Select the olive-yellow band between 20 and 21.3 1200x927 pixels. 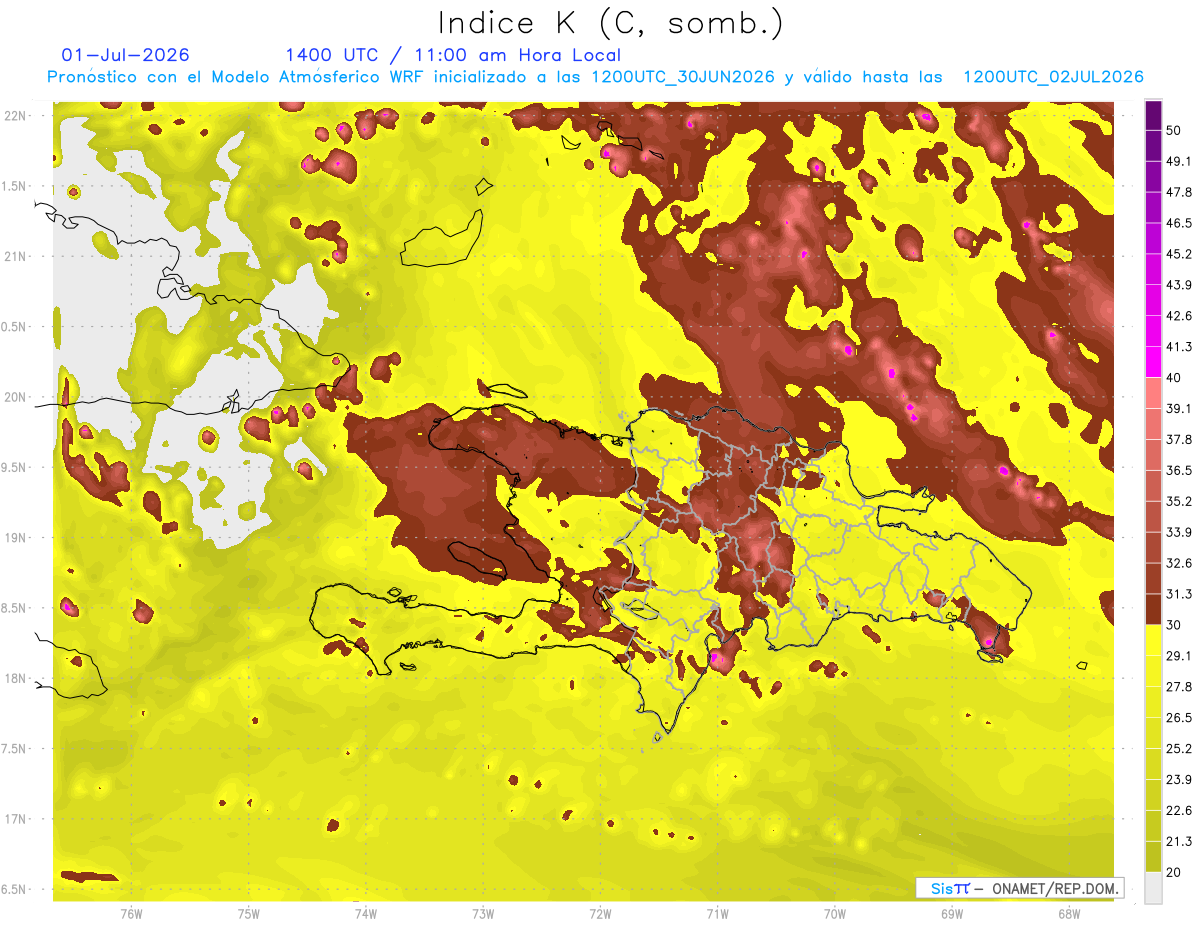click(x=1153, y=856)
